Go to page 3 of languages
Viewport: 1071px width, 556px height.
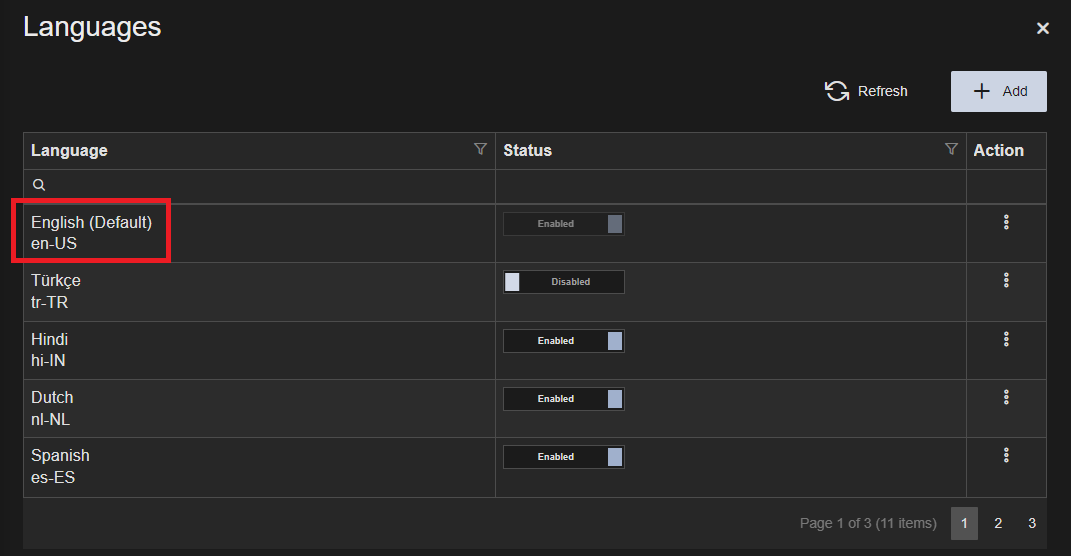(x=1031, y=523)
